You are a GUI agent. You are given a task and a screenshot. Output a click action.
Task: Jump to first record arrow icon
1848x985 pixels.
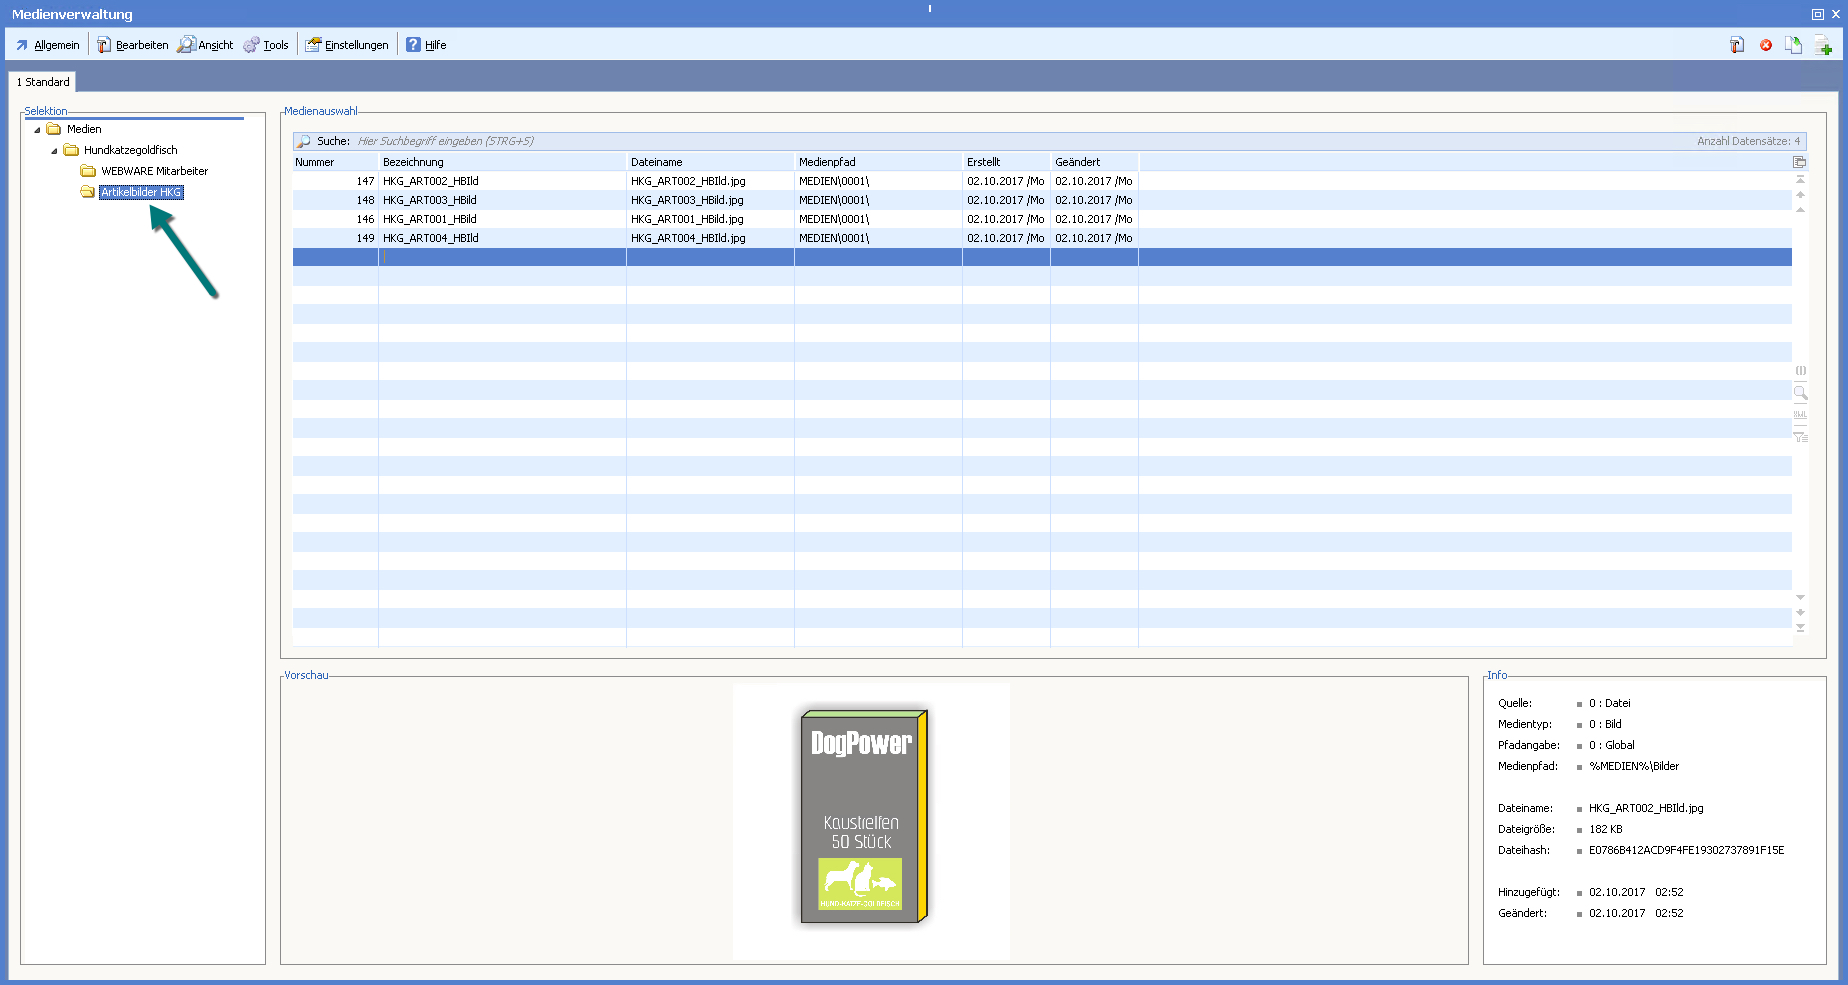pyautogui.click(x=1800, y=179)
